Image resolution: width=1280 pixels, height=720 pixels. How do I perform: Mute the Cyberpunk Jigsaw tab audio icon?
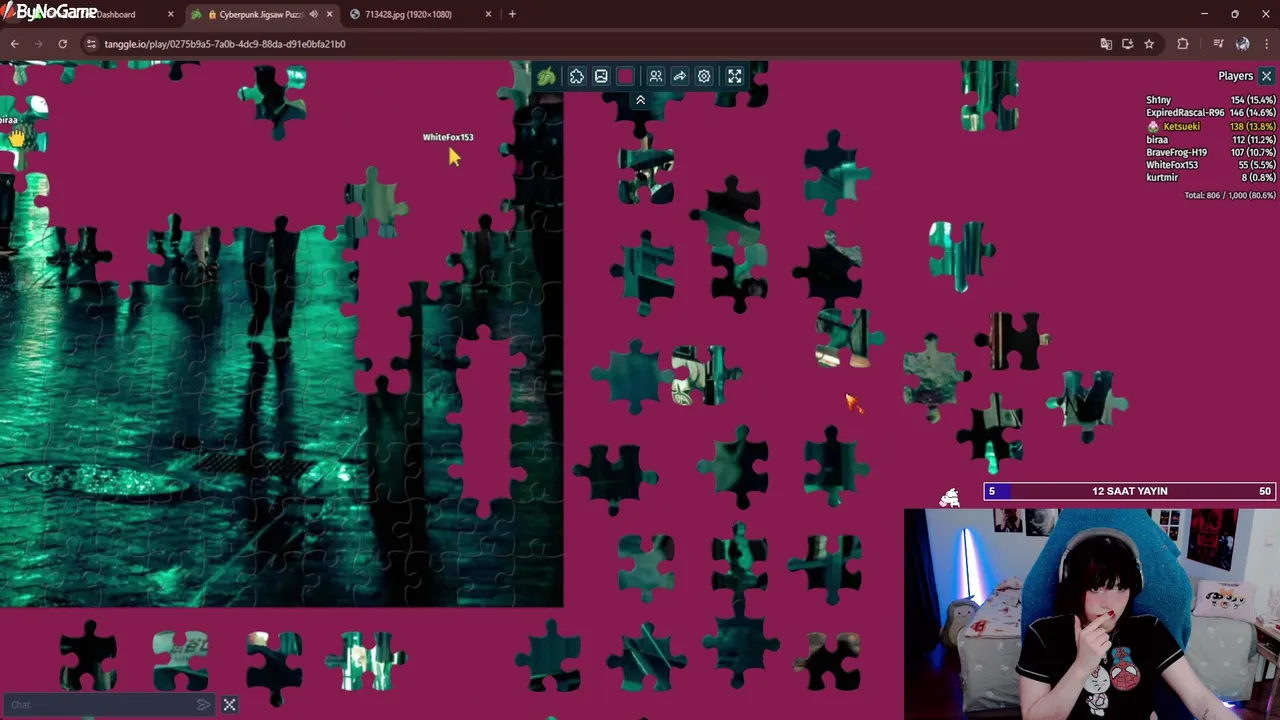pos(313,14)
